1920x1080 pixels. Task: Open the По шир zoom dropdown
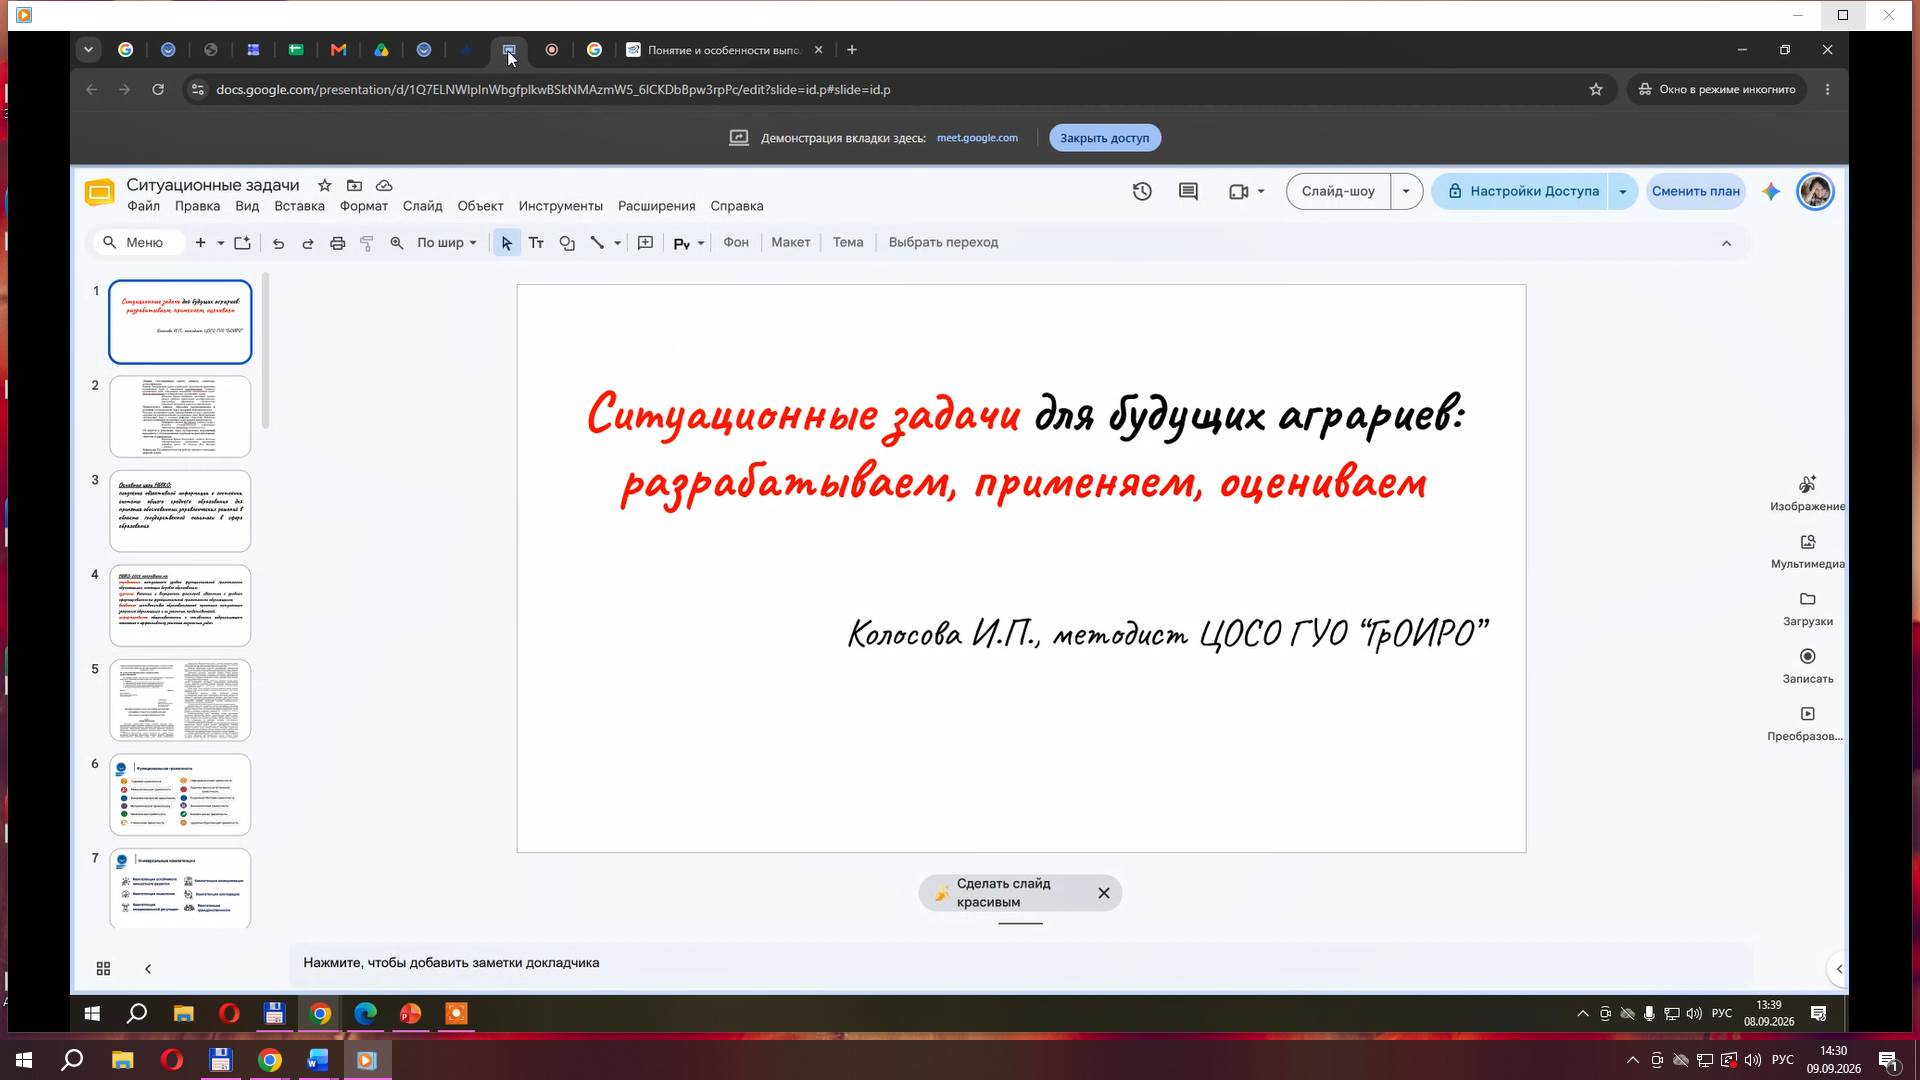pyautogui.click(x=446, y=243)
